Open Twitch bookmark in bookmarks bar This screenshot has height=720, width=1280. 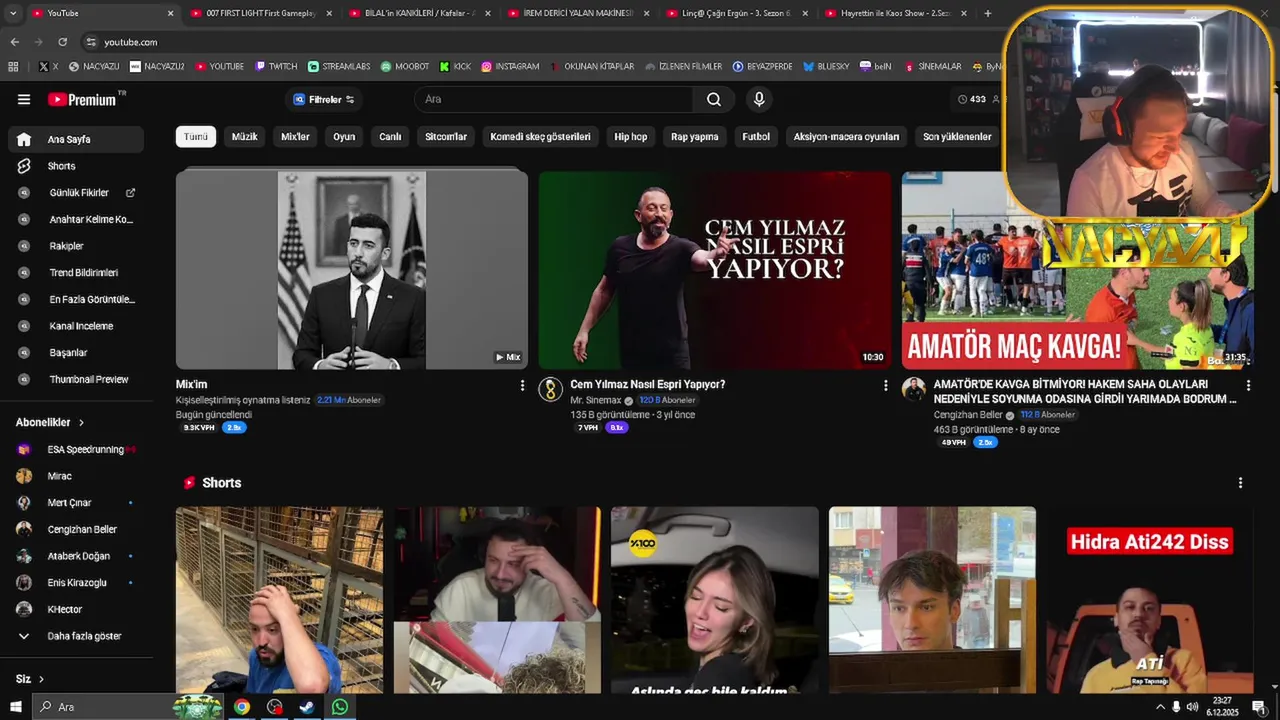coord(276,67)
